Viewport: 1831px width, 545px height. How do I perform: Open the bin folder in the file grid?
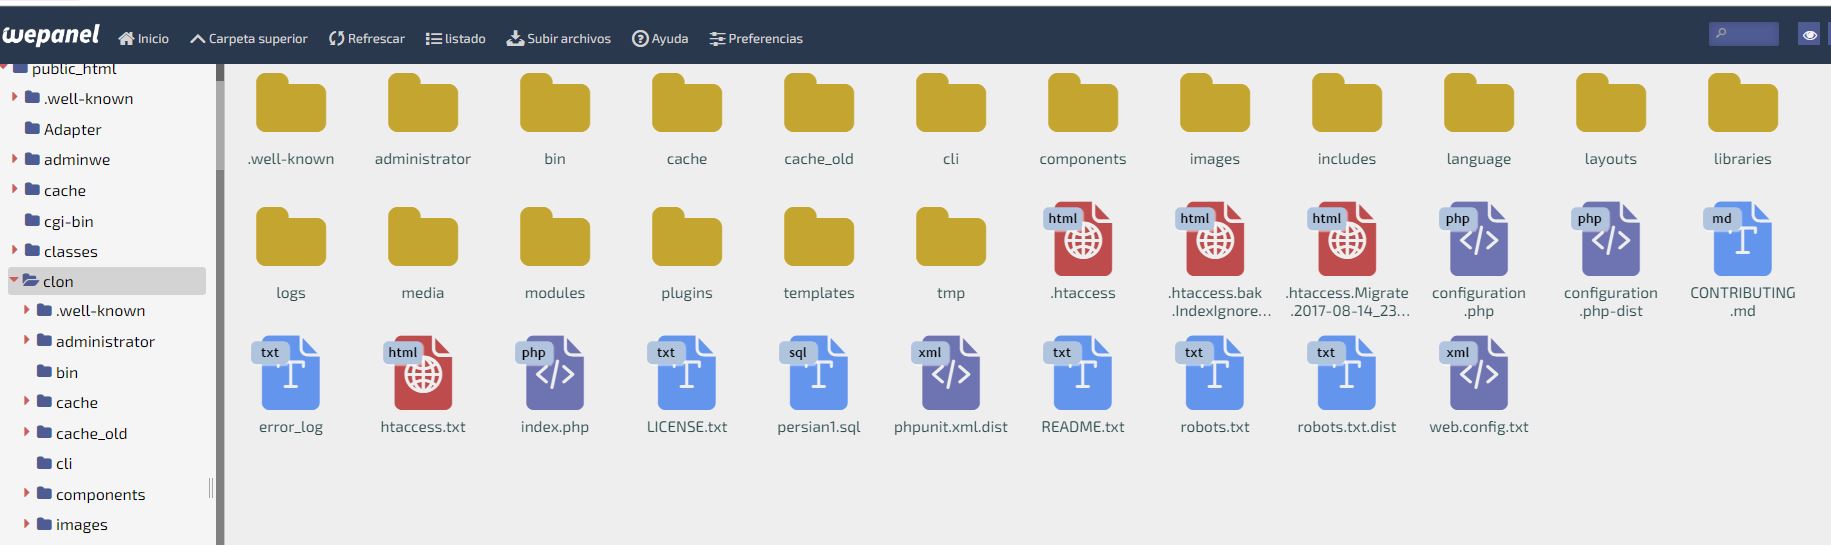coord(555,102)
